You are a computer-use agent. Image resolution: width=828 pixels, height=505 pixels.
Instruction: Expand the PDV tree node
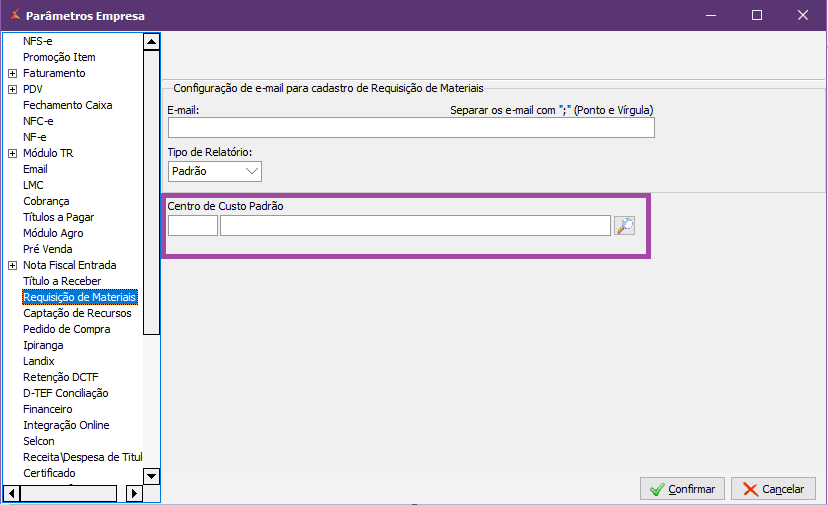12,89
